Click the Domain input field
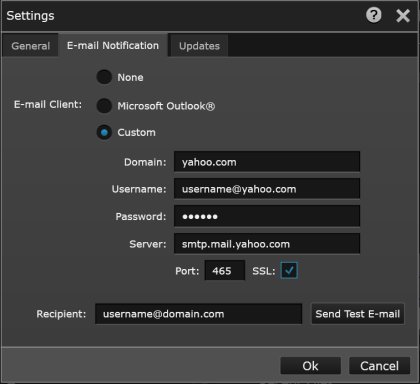 [x=267, y=162]
